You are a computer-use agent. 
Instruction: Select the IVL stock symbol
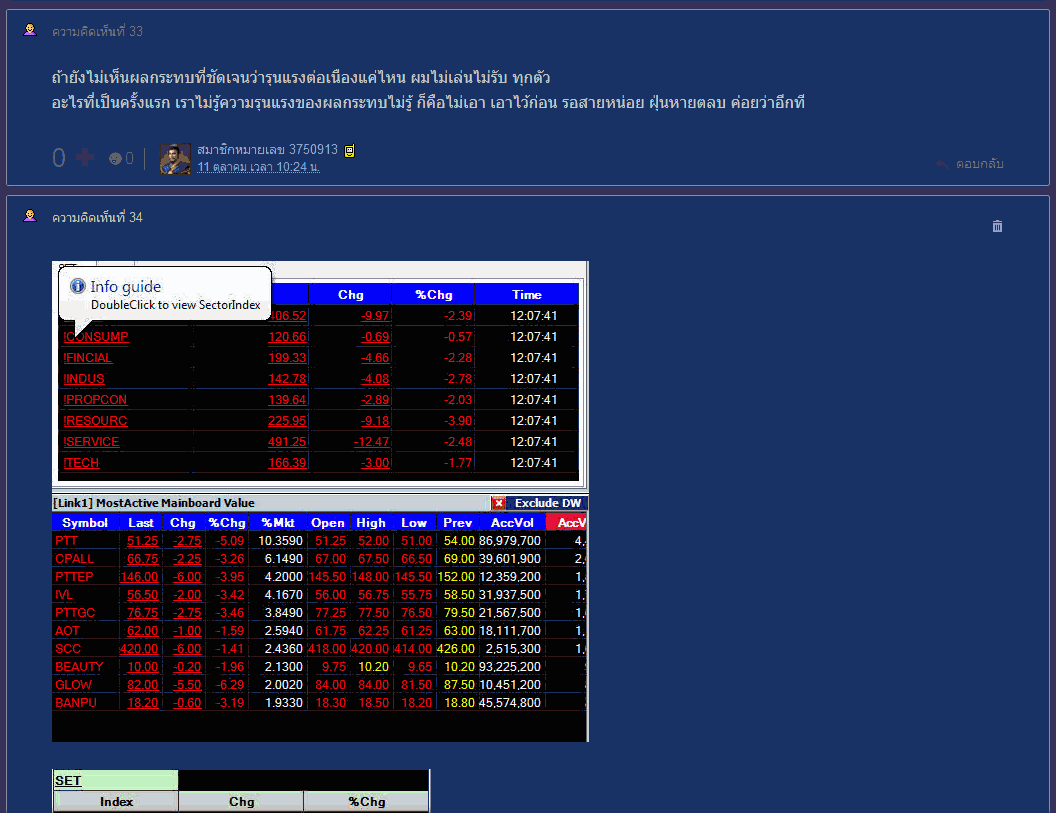64,595
